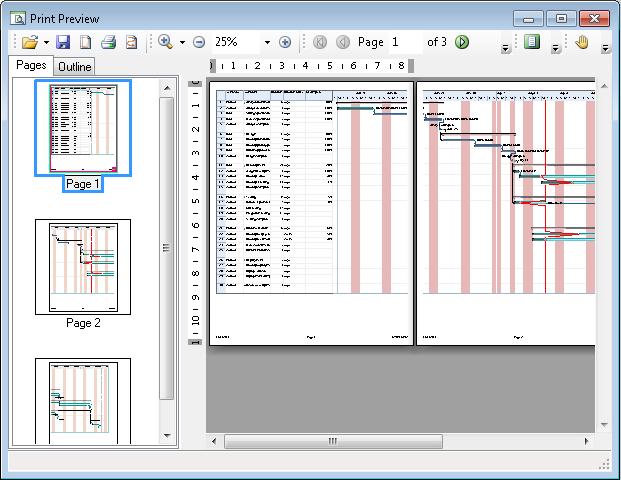Viewport: 621px width, 480px height.
Task: Select the Hand pan tool
Action: click(x=583, y=42)
